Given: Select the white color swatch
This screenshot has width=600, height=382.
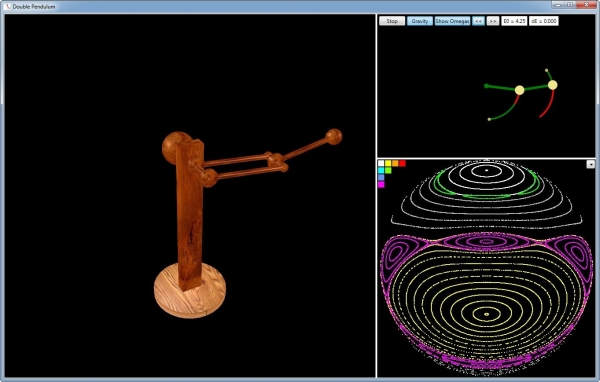Looking at the screenshot, I should [x=381, y=163].
